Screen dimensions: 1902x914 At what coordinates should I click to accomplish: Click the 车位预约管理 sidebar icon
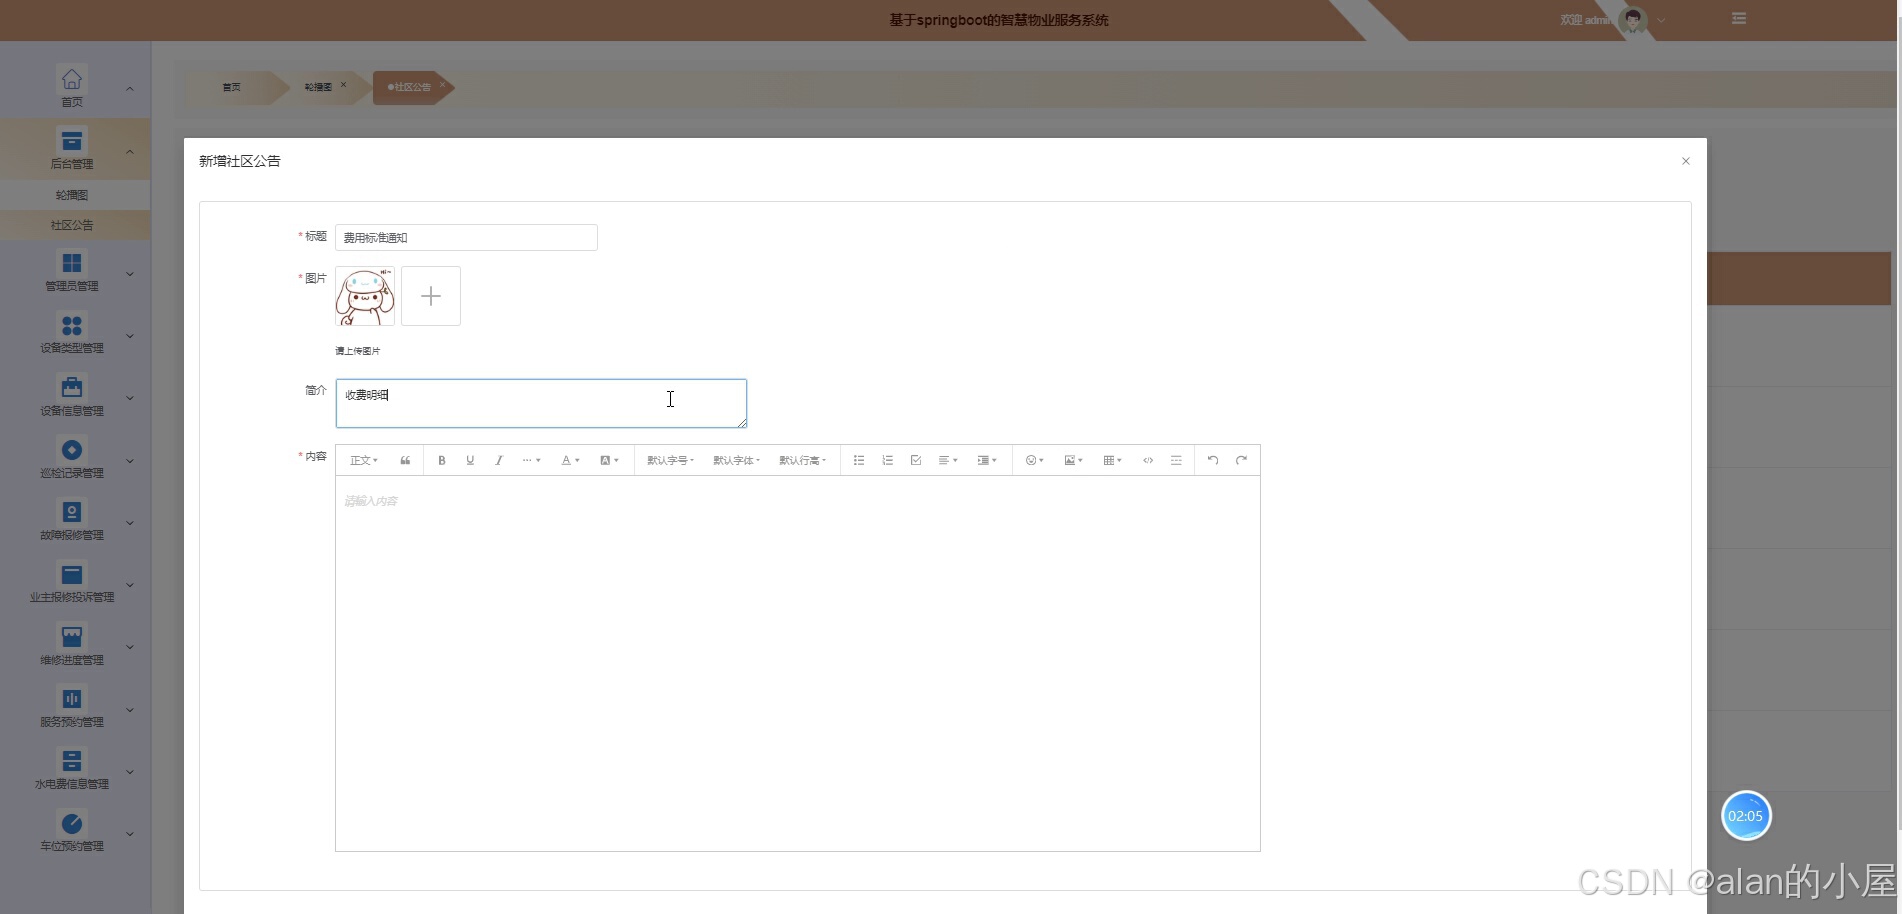tap(72, 823)
